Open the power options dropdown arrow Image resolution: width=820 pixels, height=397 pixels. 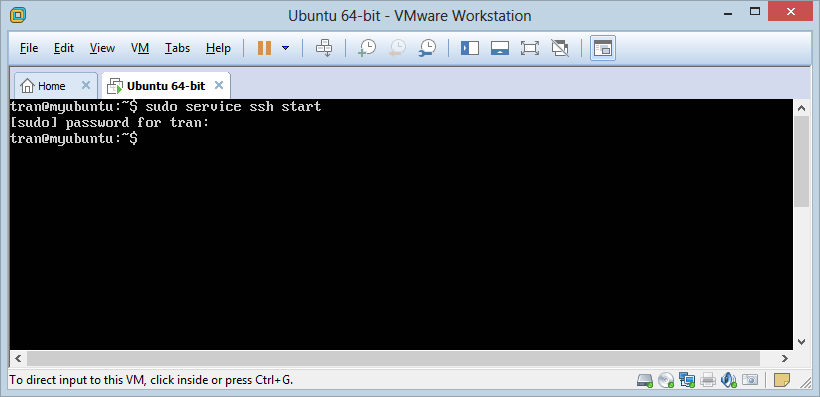[x=286, y=48]
